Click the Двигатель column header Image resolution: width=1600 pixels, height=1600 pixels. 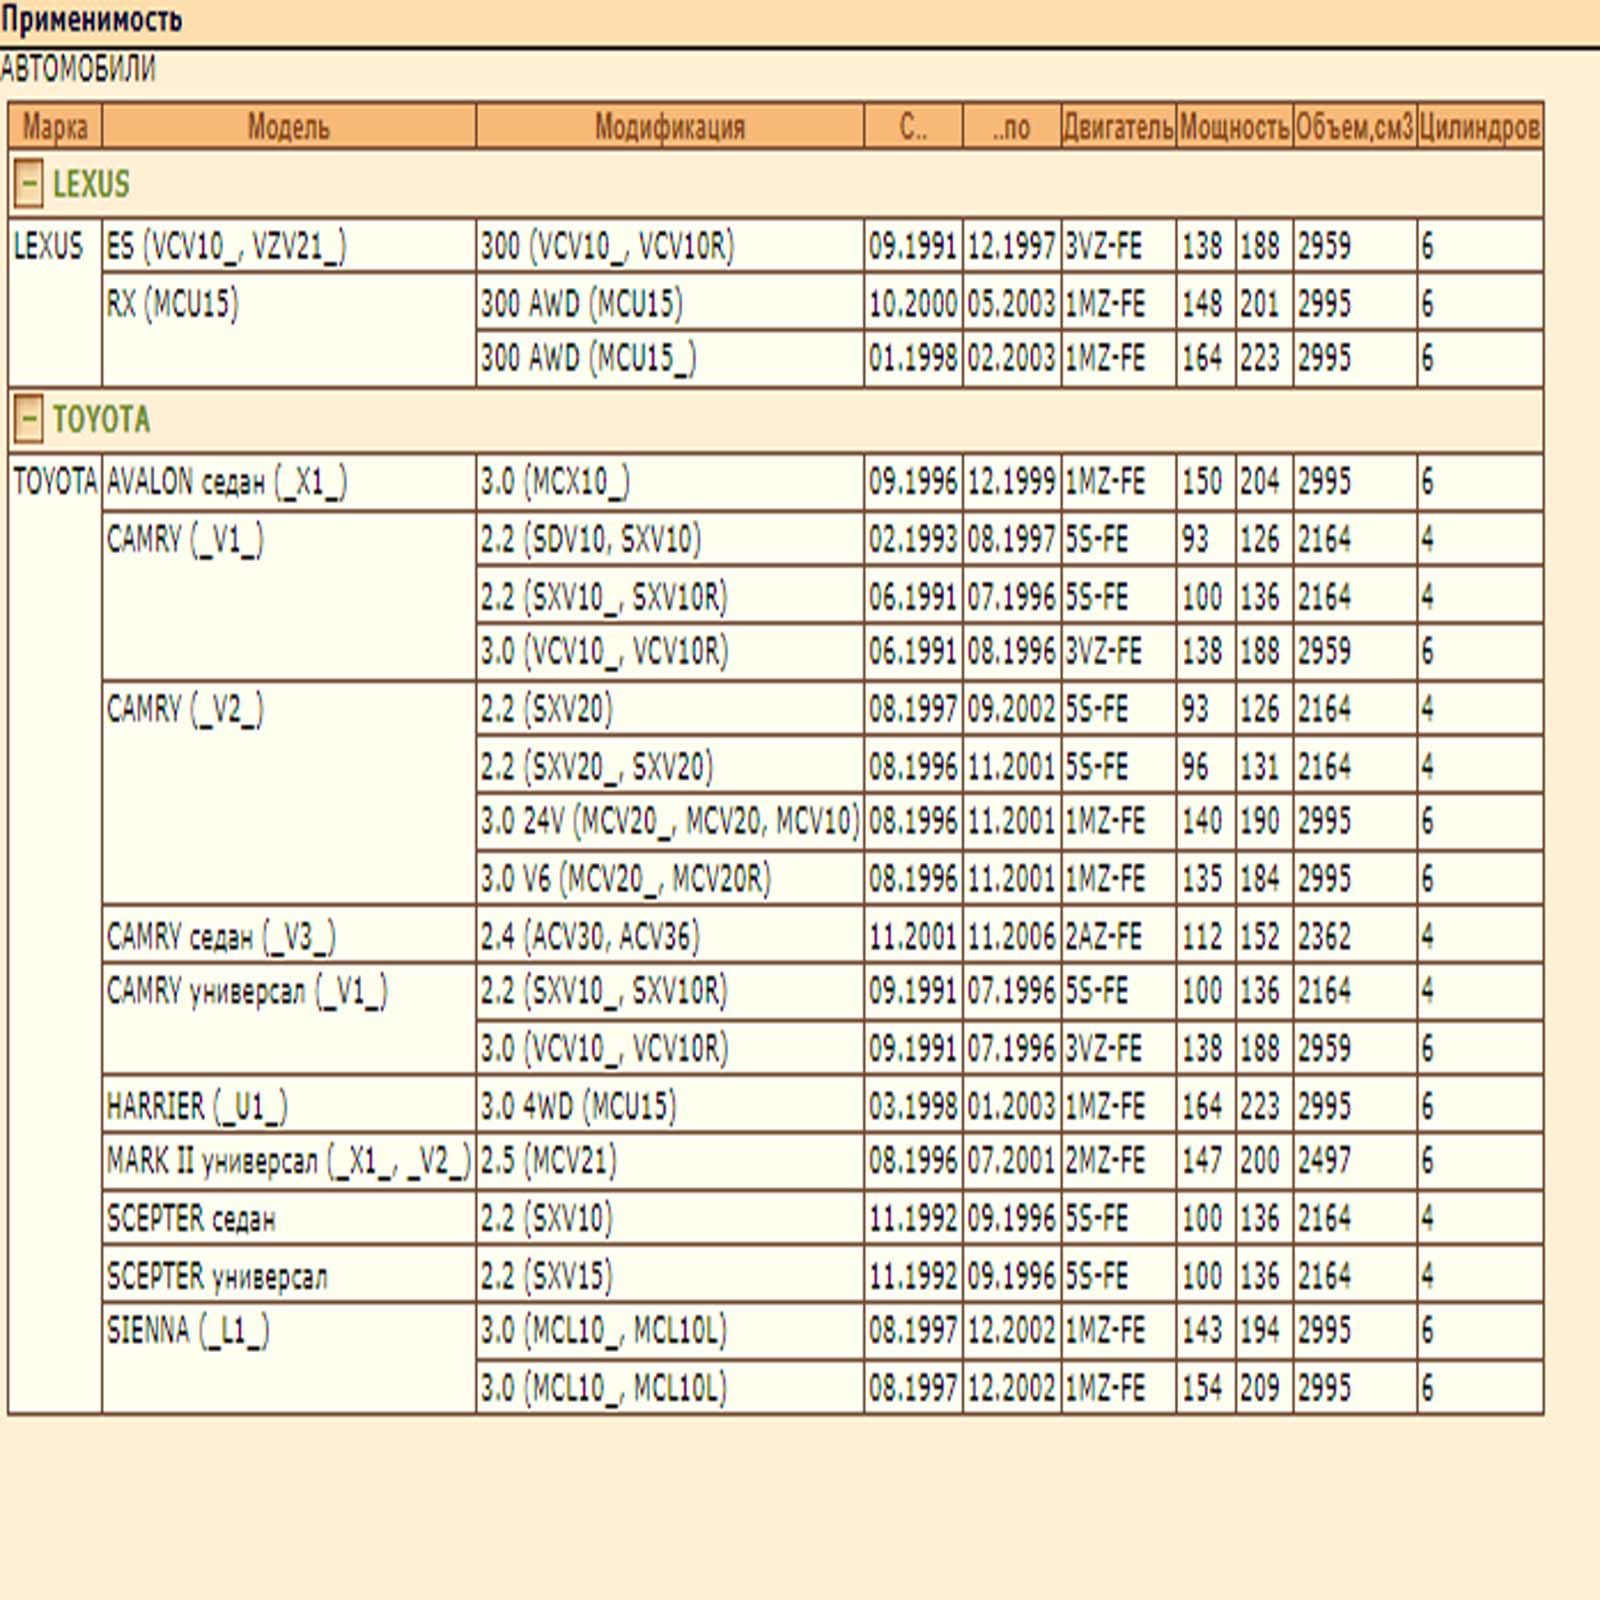pos(1118,127)
